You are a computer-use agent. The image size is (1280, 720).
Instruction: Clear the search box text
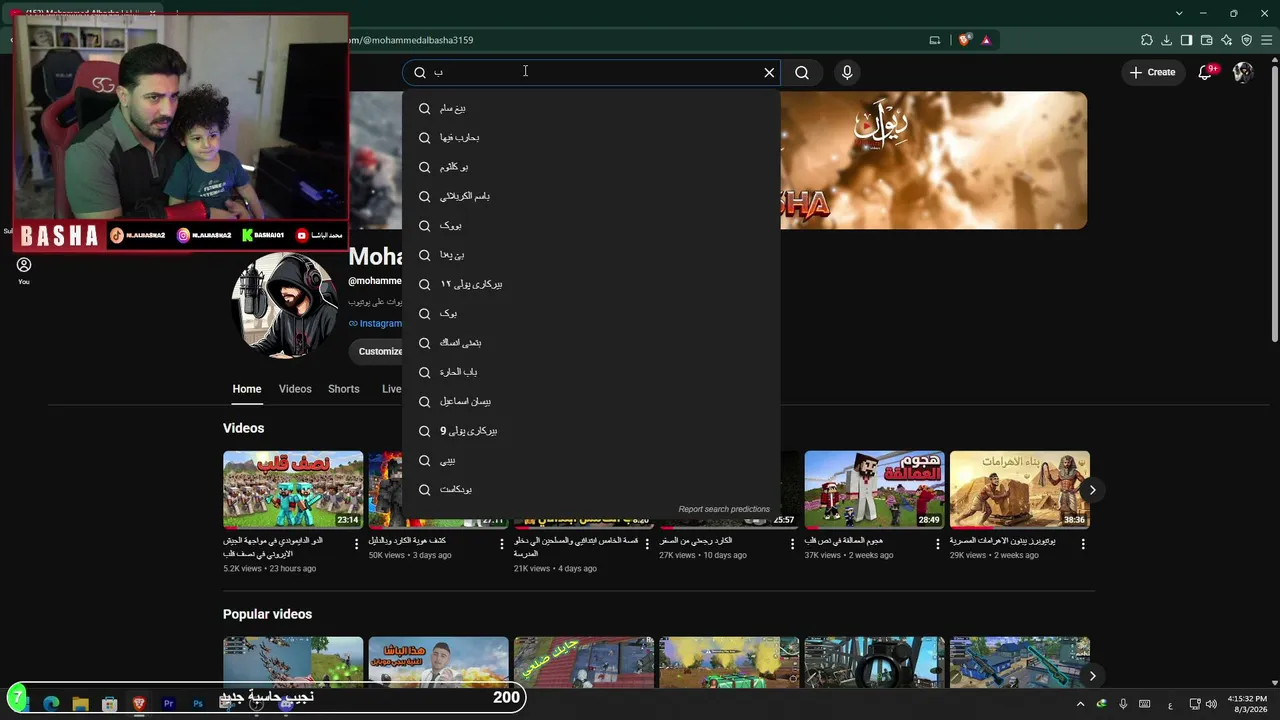(x=769, y=72)
